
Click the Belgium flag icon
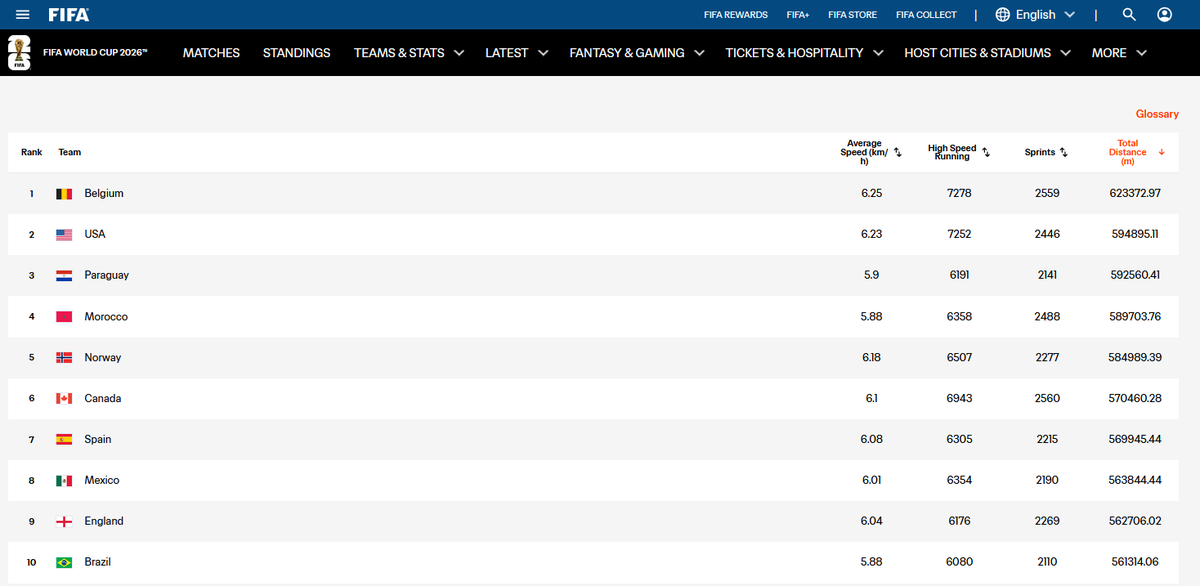pyautogui.click(x=64, y=193)
